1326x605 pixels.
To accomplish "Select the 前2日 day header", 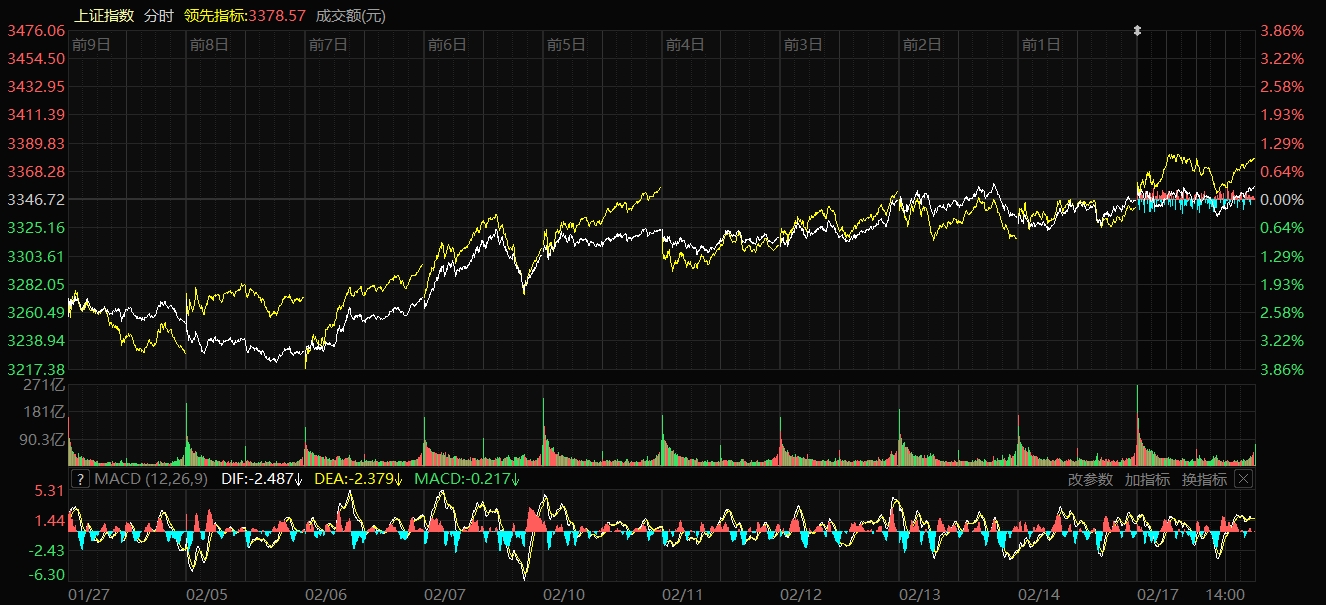I will pos(922,44).
